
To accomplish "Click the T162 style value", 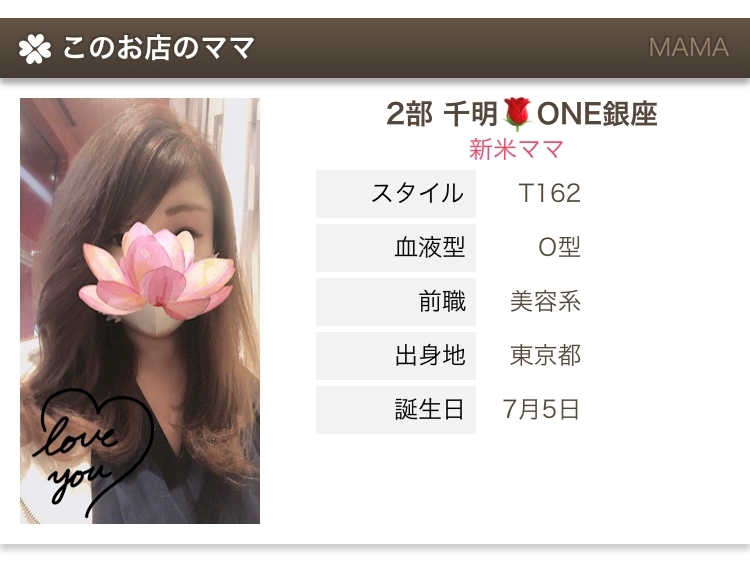I will click(549, 193).
